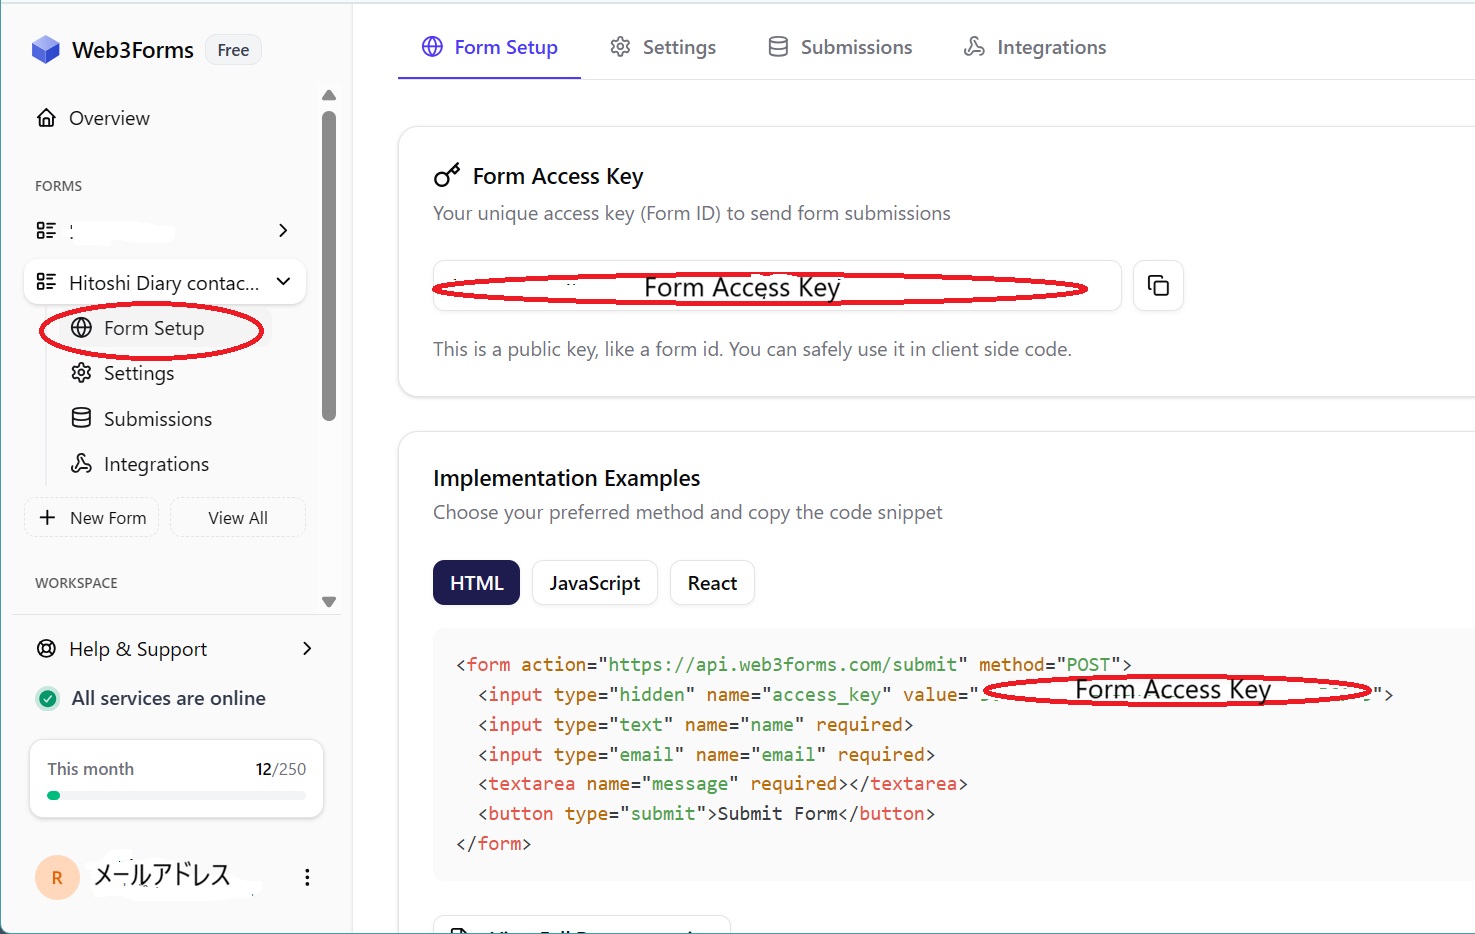The height and width of the screenshot is (934, 1475).
Task: Click the monthly usage progress bar
Action: click(176, 796)
